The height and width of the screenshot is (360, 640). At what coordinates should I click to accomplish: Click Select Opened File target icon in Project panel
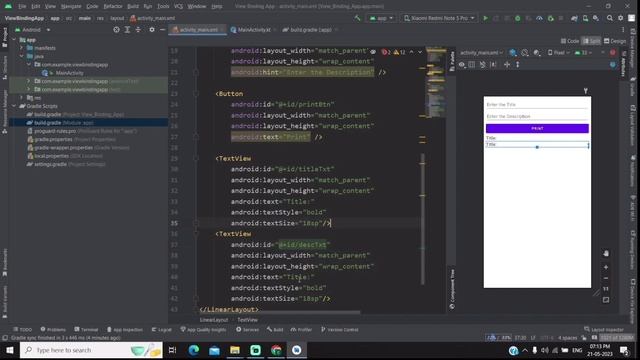(x=116, y=29)
